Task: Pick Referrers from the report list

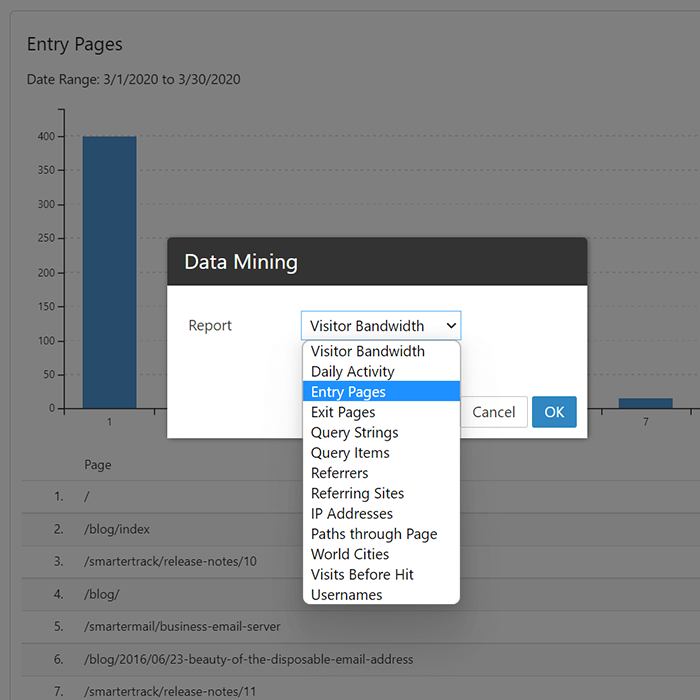Action: [x=381, y=473]
